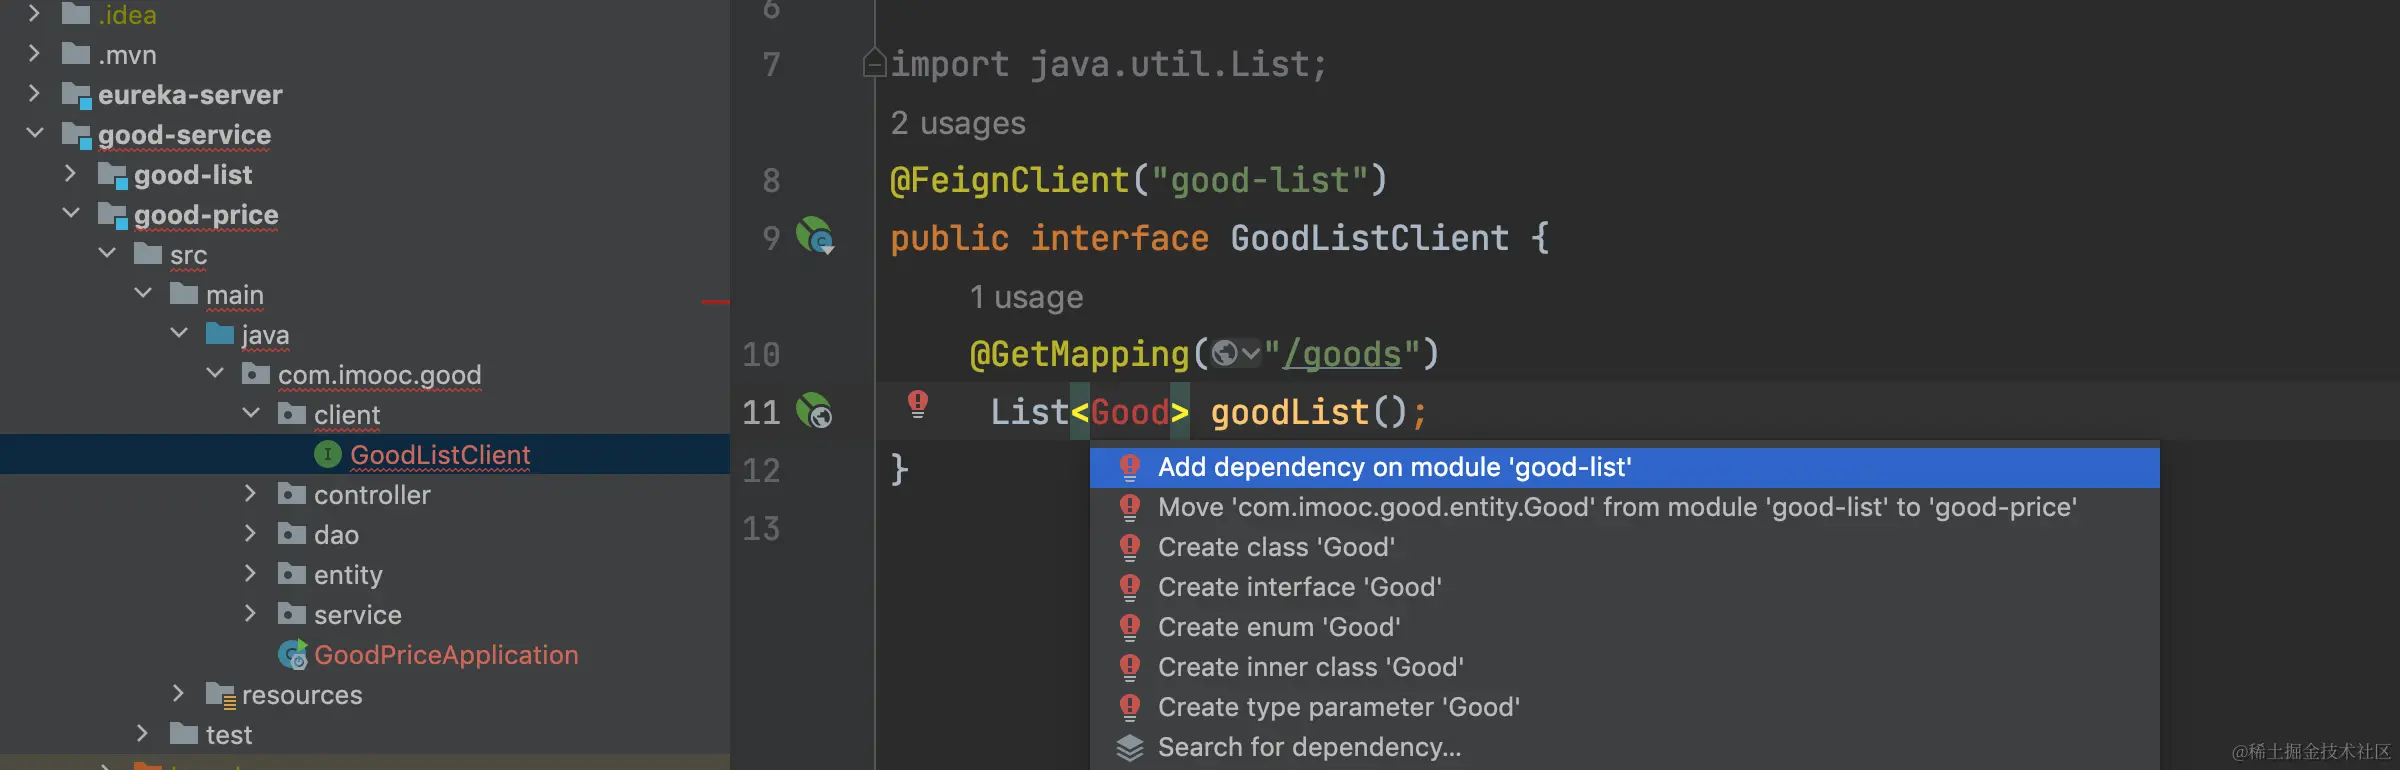Screen dimensions: 2400x770
Task: Click the '2 usages' hint above @FeignClient
Action: [x=958, y=123]
